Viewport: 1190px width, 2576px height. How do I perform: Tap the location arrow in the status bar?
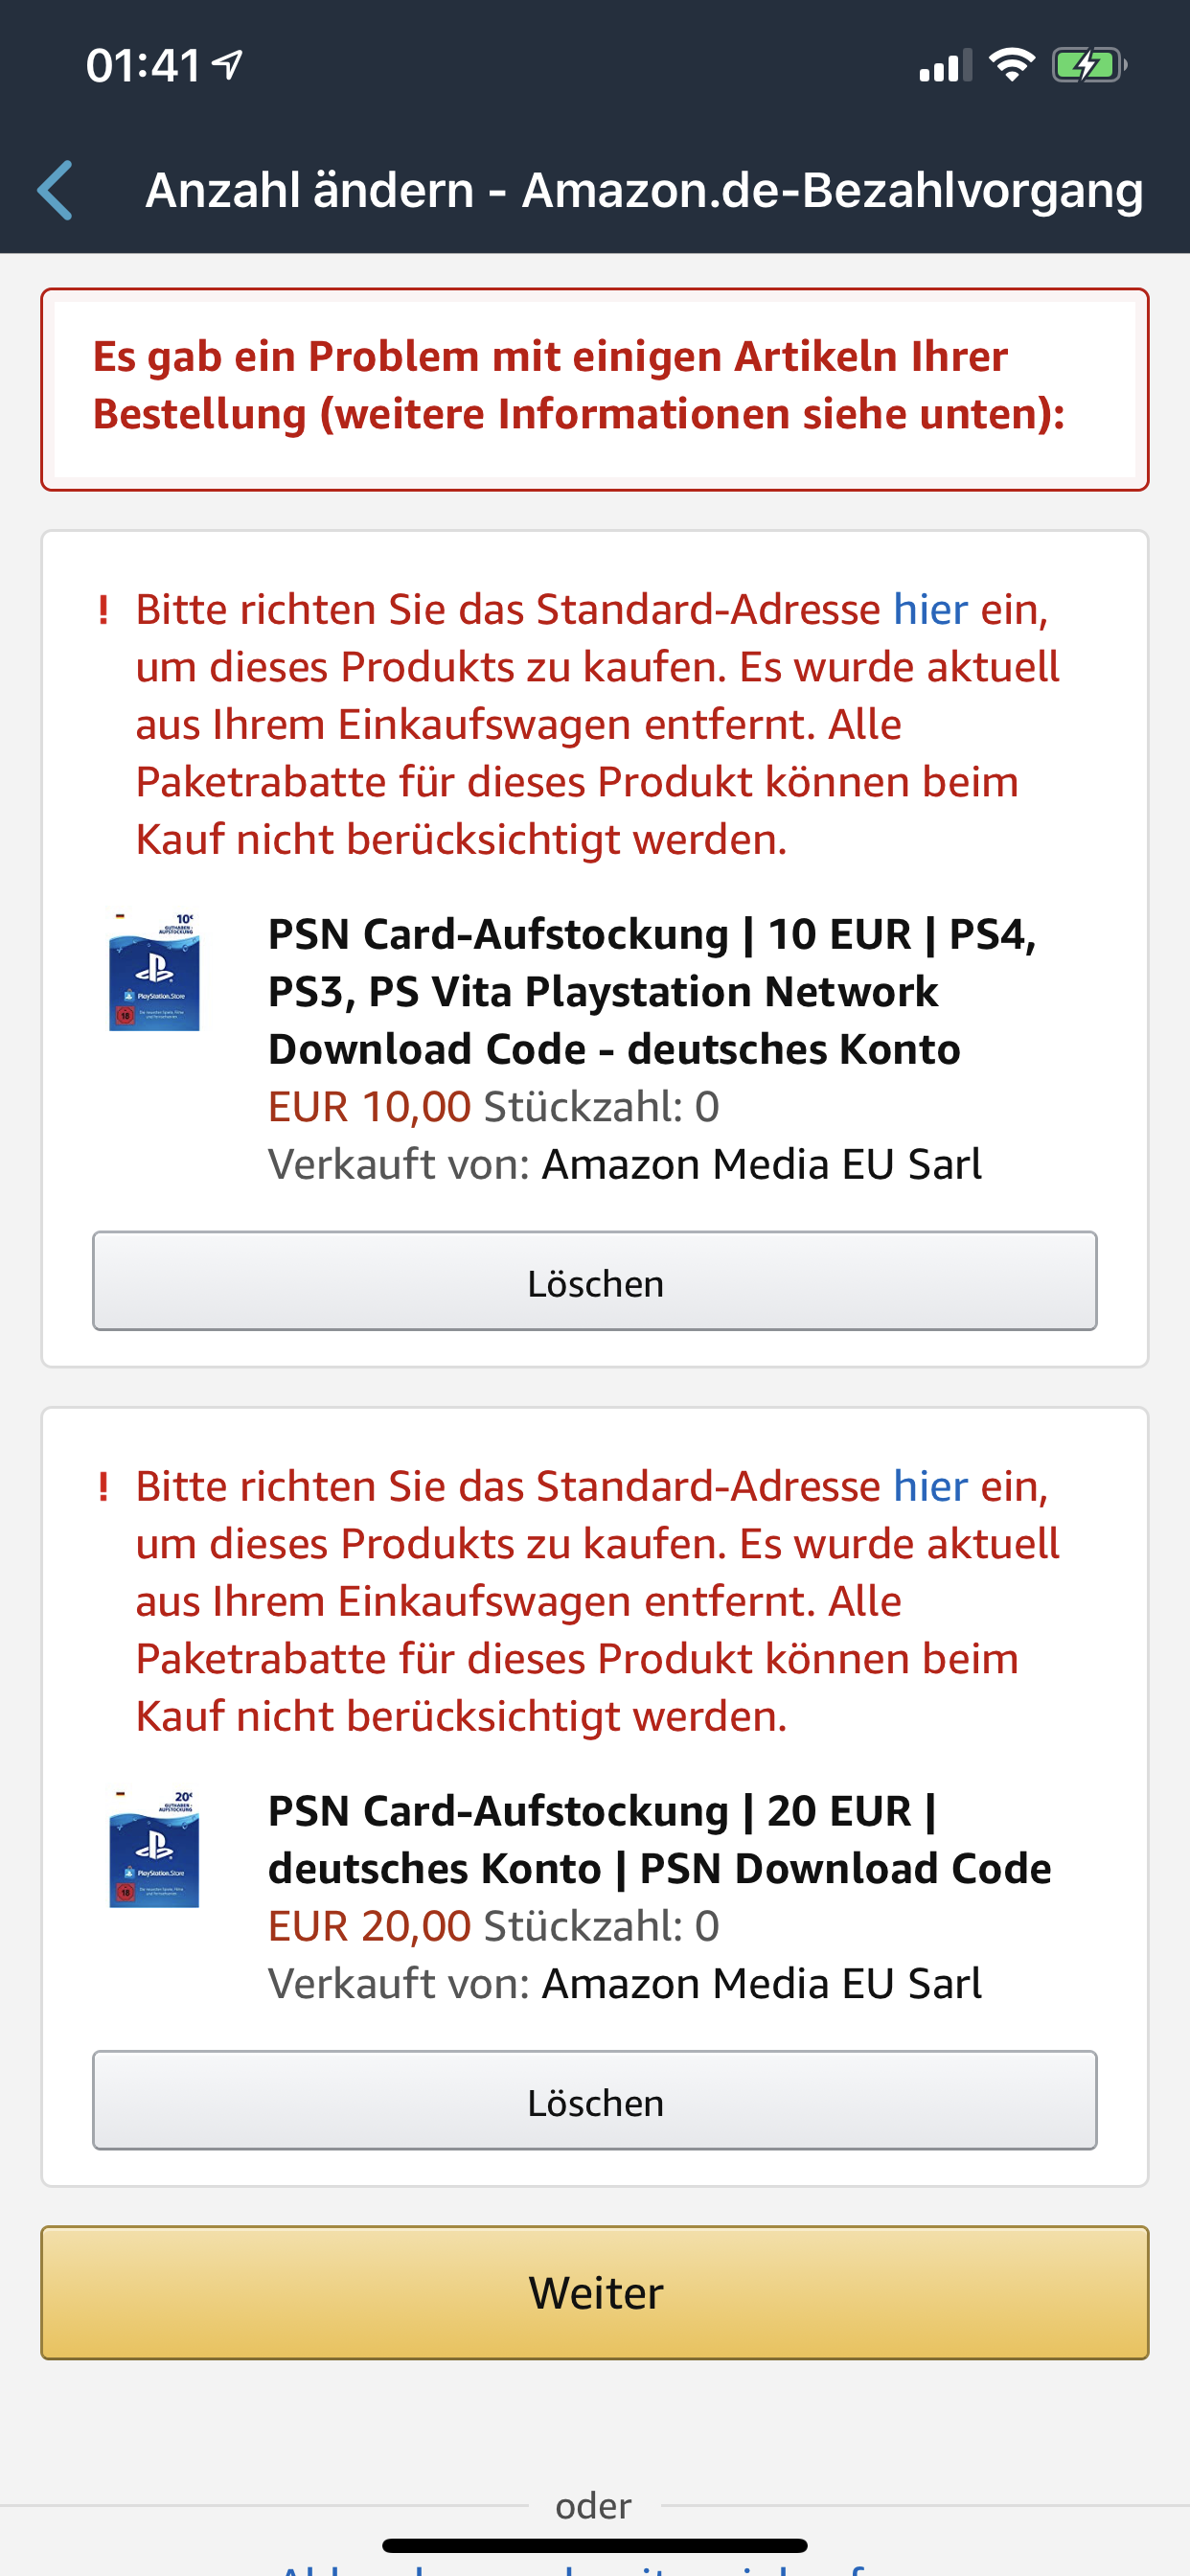[229, 66]
